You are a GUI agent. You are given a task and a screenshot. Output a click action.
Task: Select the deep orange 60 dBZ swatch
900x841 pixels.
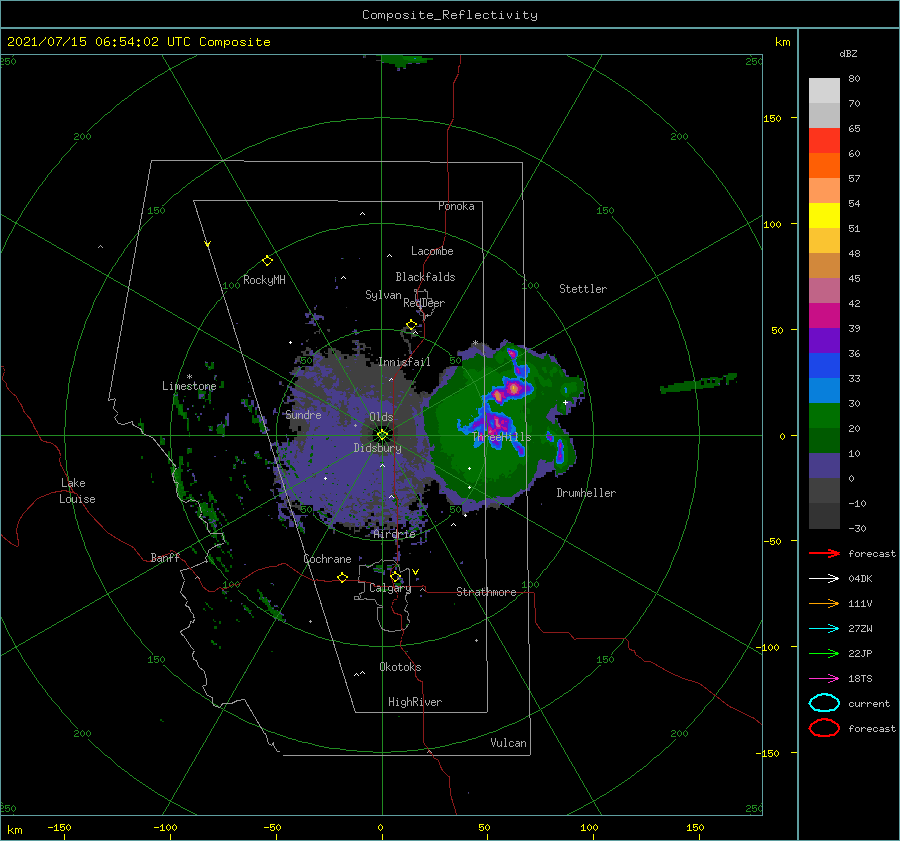point(824,165)
